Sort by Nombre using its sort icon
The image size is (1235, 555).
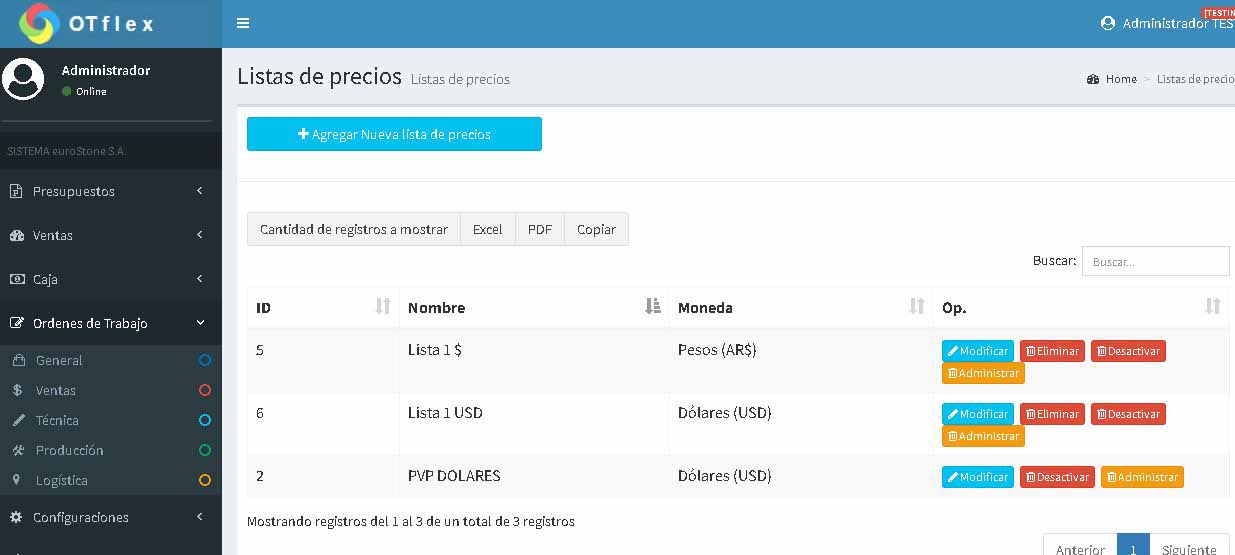click(653, 307)
